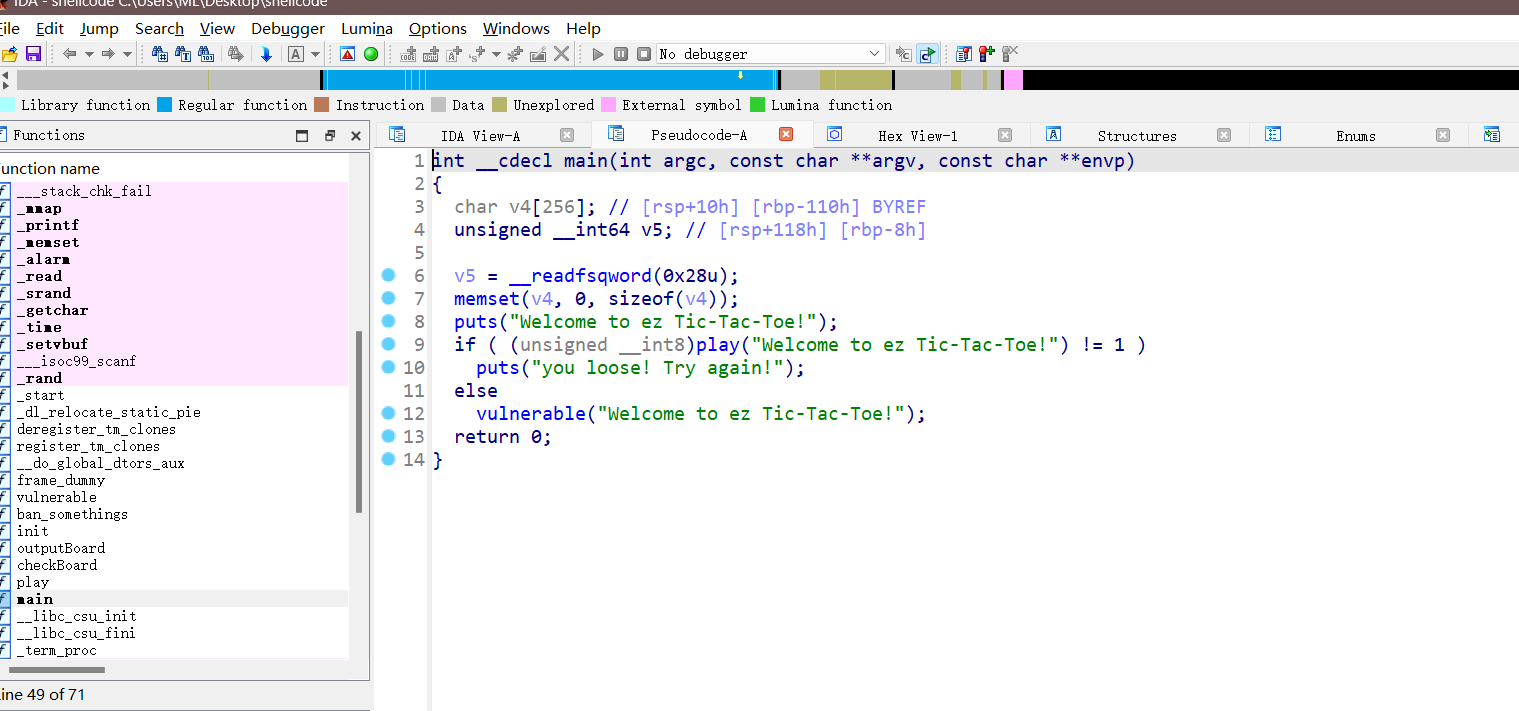The height and width of the screenshot is (711, 1519).
Task: Jump back with the left arrow icon
Action: pos(70,54)
